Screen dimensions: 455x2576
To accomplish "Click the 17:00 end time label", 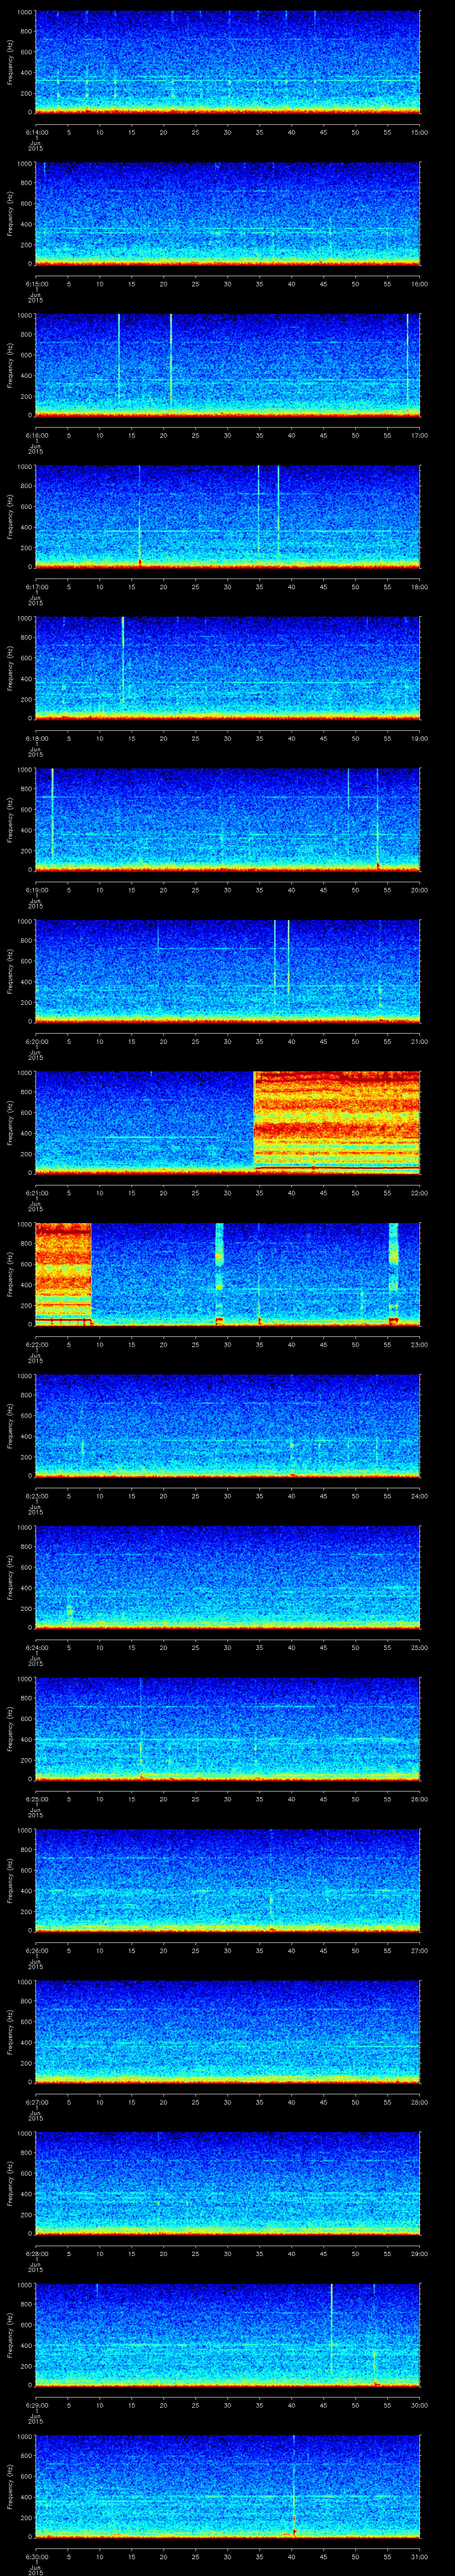I will pyautogui.click(x=420, y=435).
